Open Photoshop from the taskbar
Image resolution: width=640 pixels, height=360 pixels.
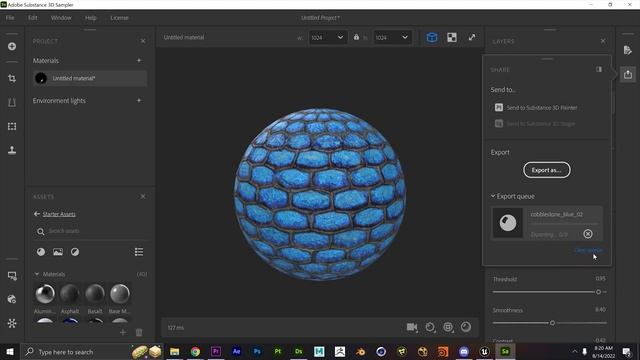pos(257,351)
